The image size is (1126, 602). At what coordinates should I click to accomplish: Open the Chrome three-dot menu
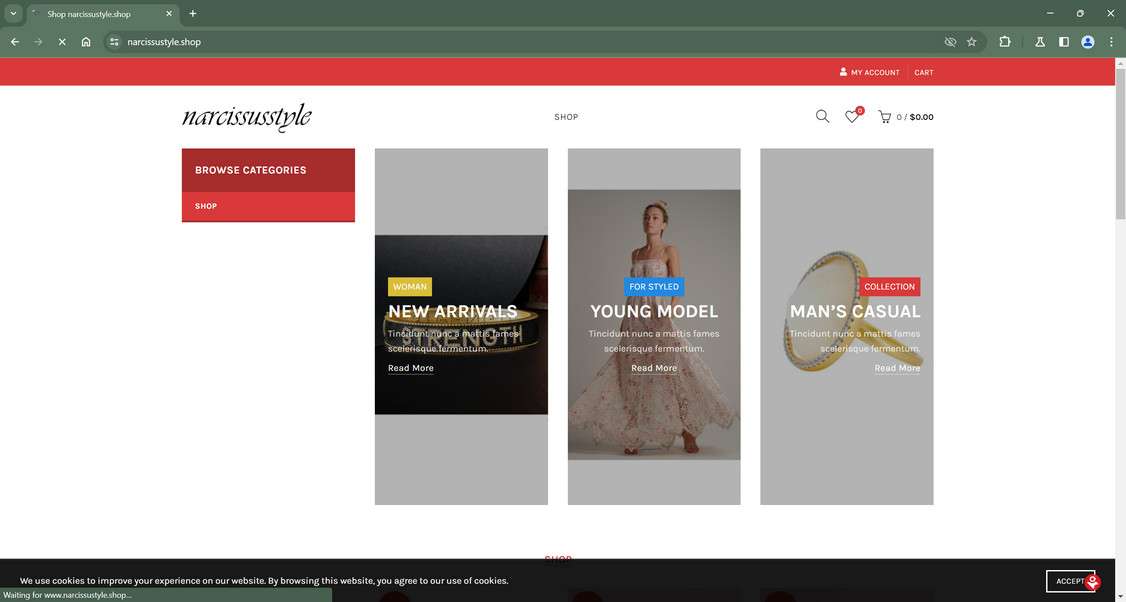coord(1111,42)
